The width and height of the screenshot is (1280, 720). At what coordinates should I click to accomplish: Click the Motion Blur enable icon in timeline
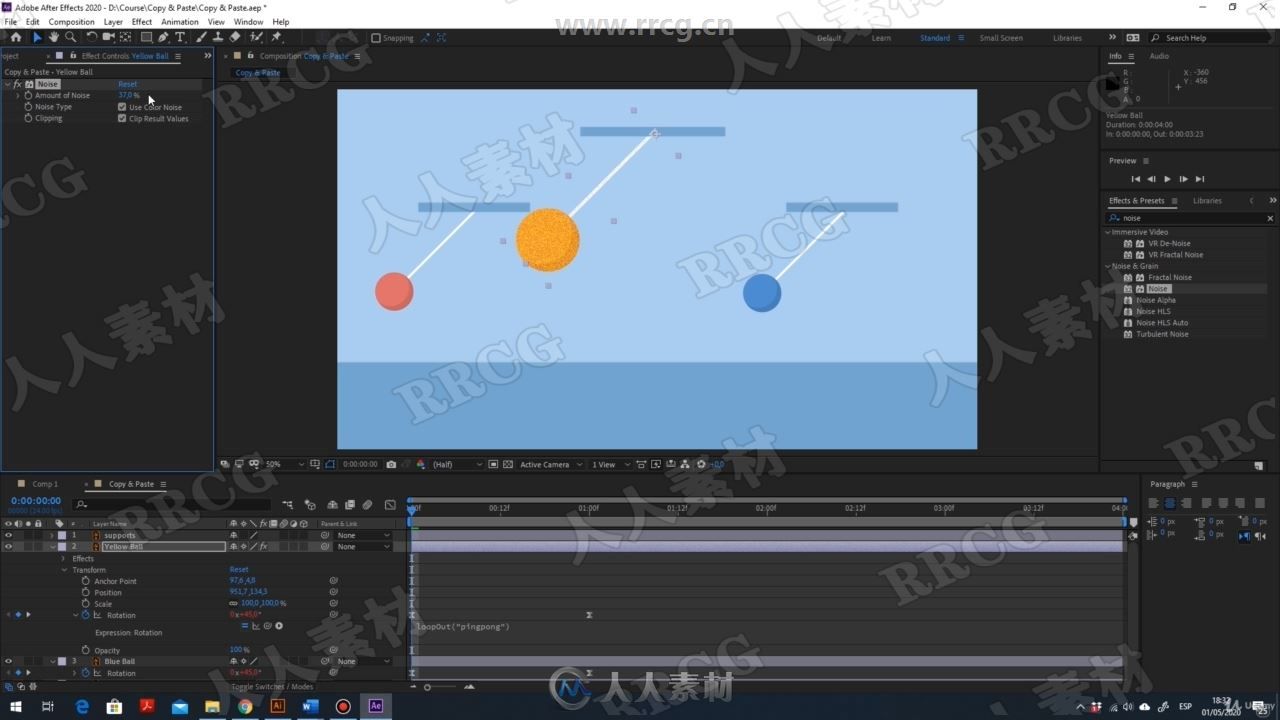tap(367, 505)
